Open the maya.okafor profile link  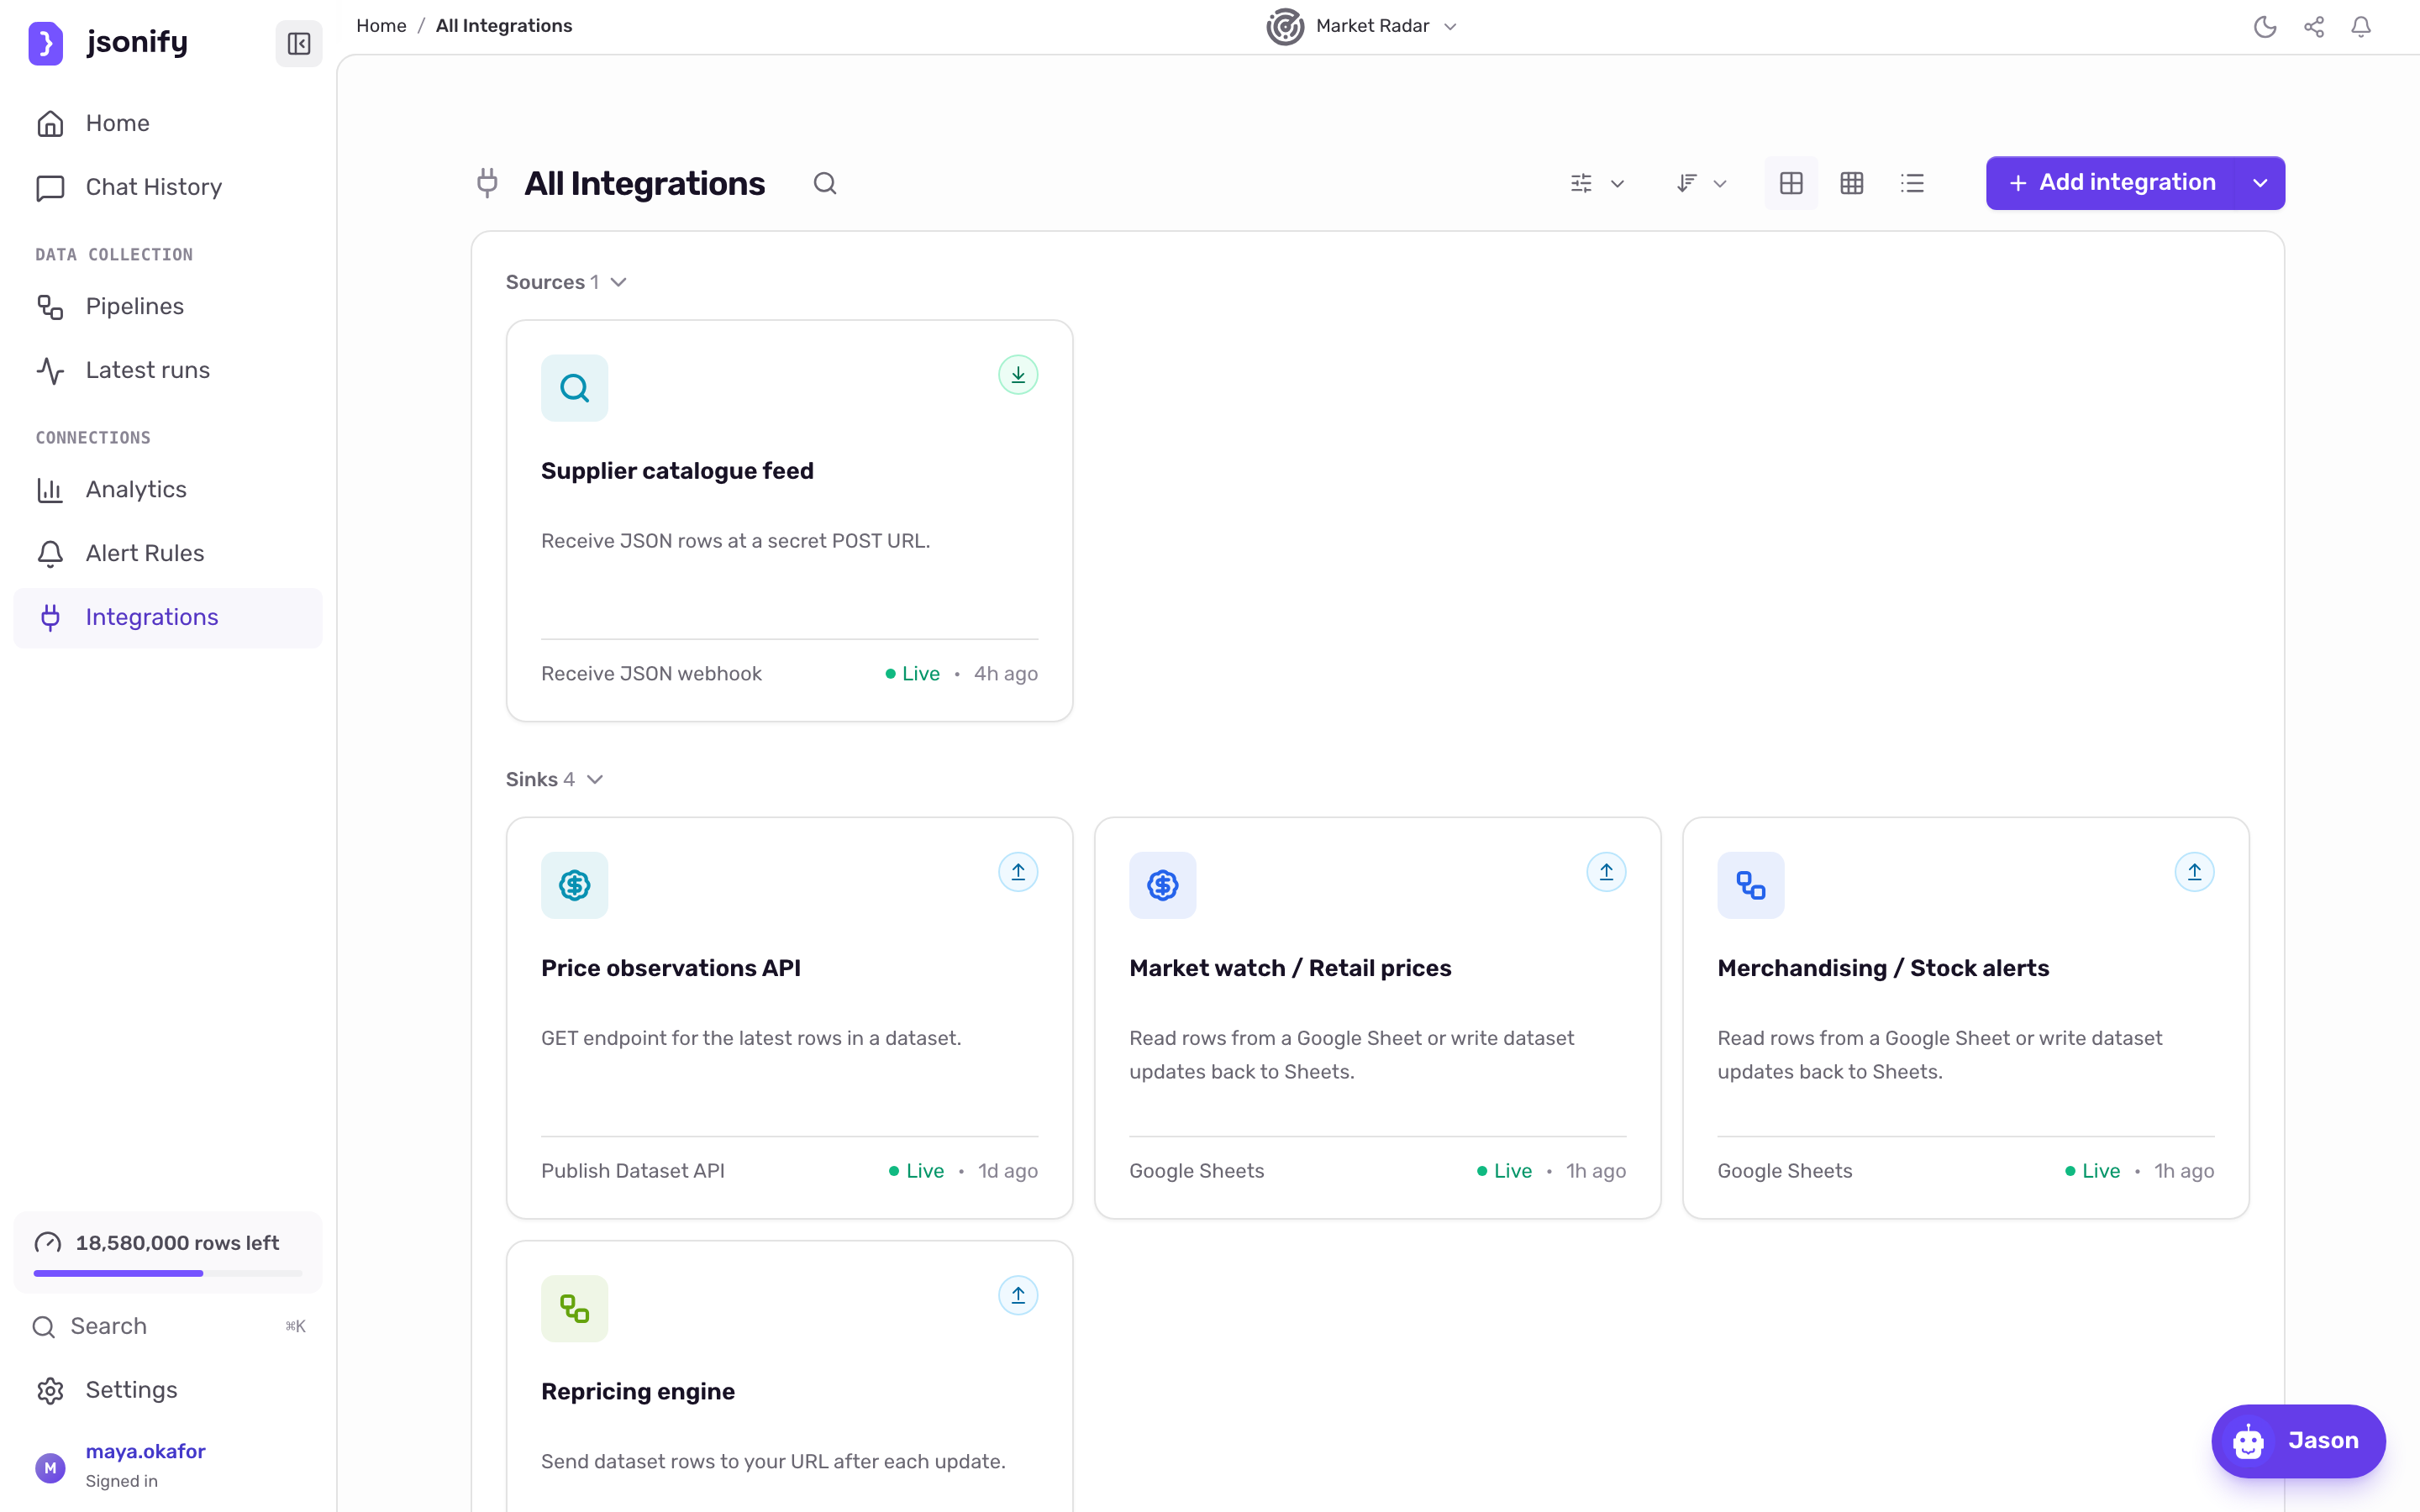pos(145,1451)
